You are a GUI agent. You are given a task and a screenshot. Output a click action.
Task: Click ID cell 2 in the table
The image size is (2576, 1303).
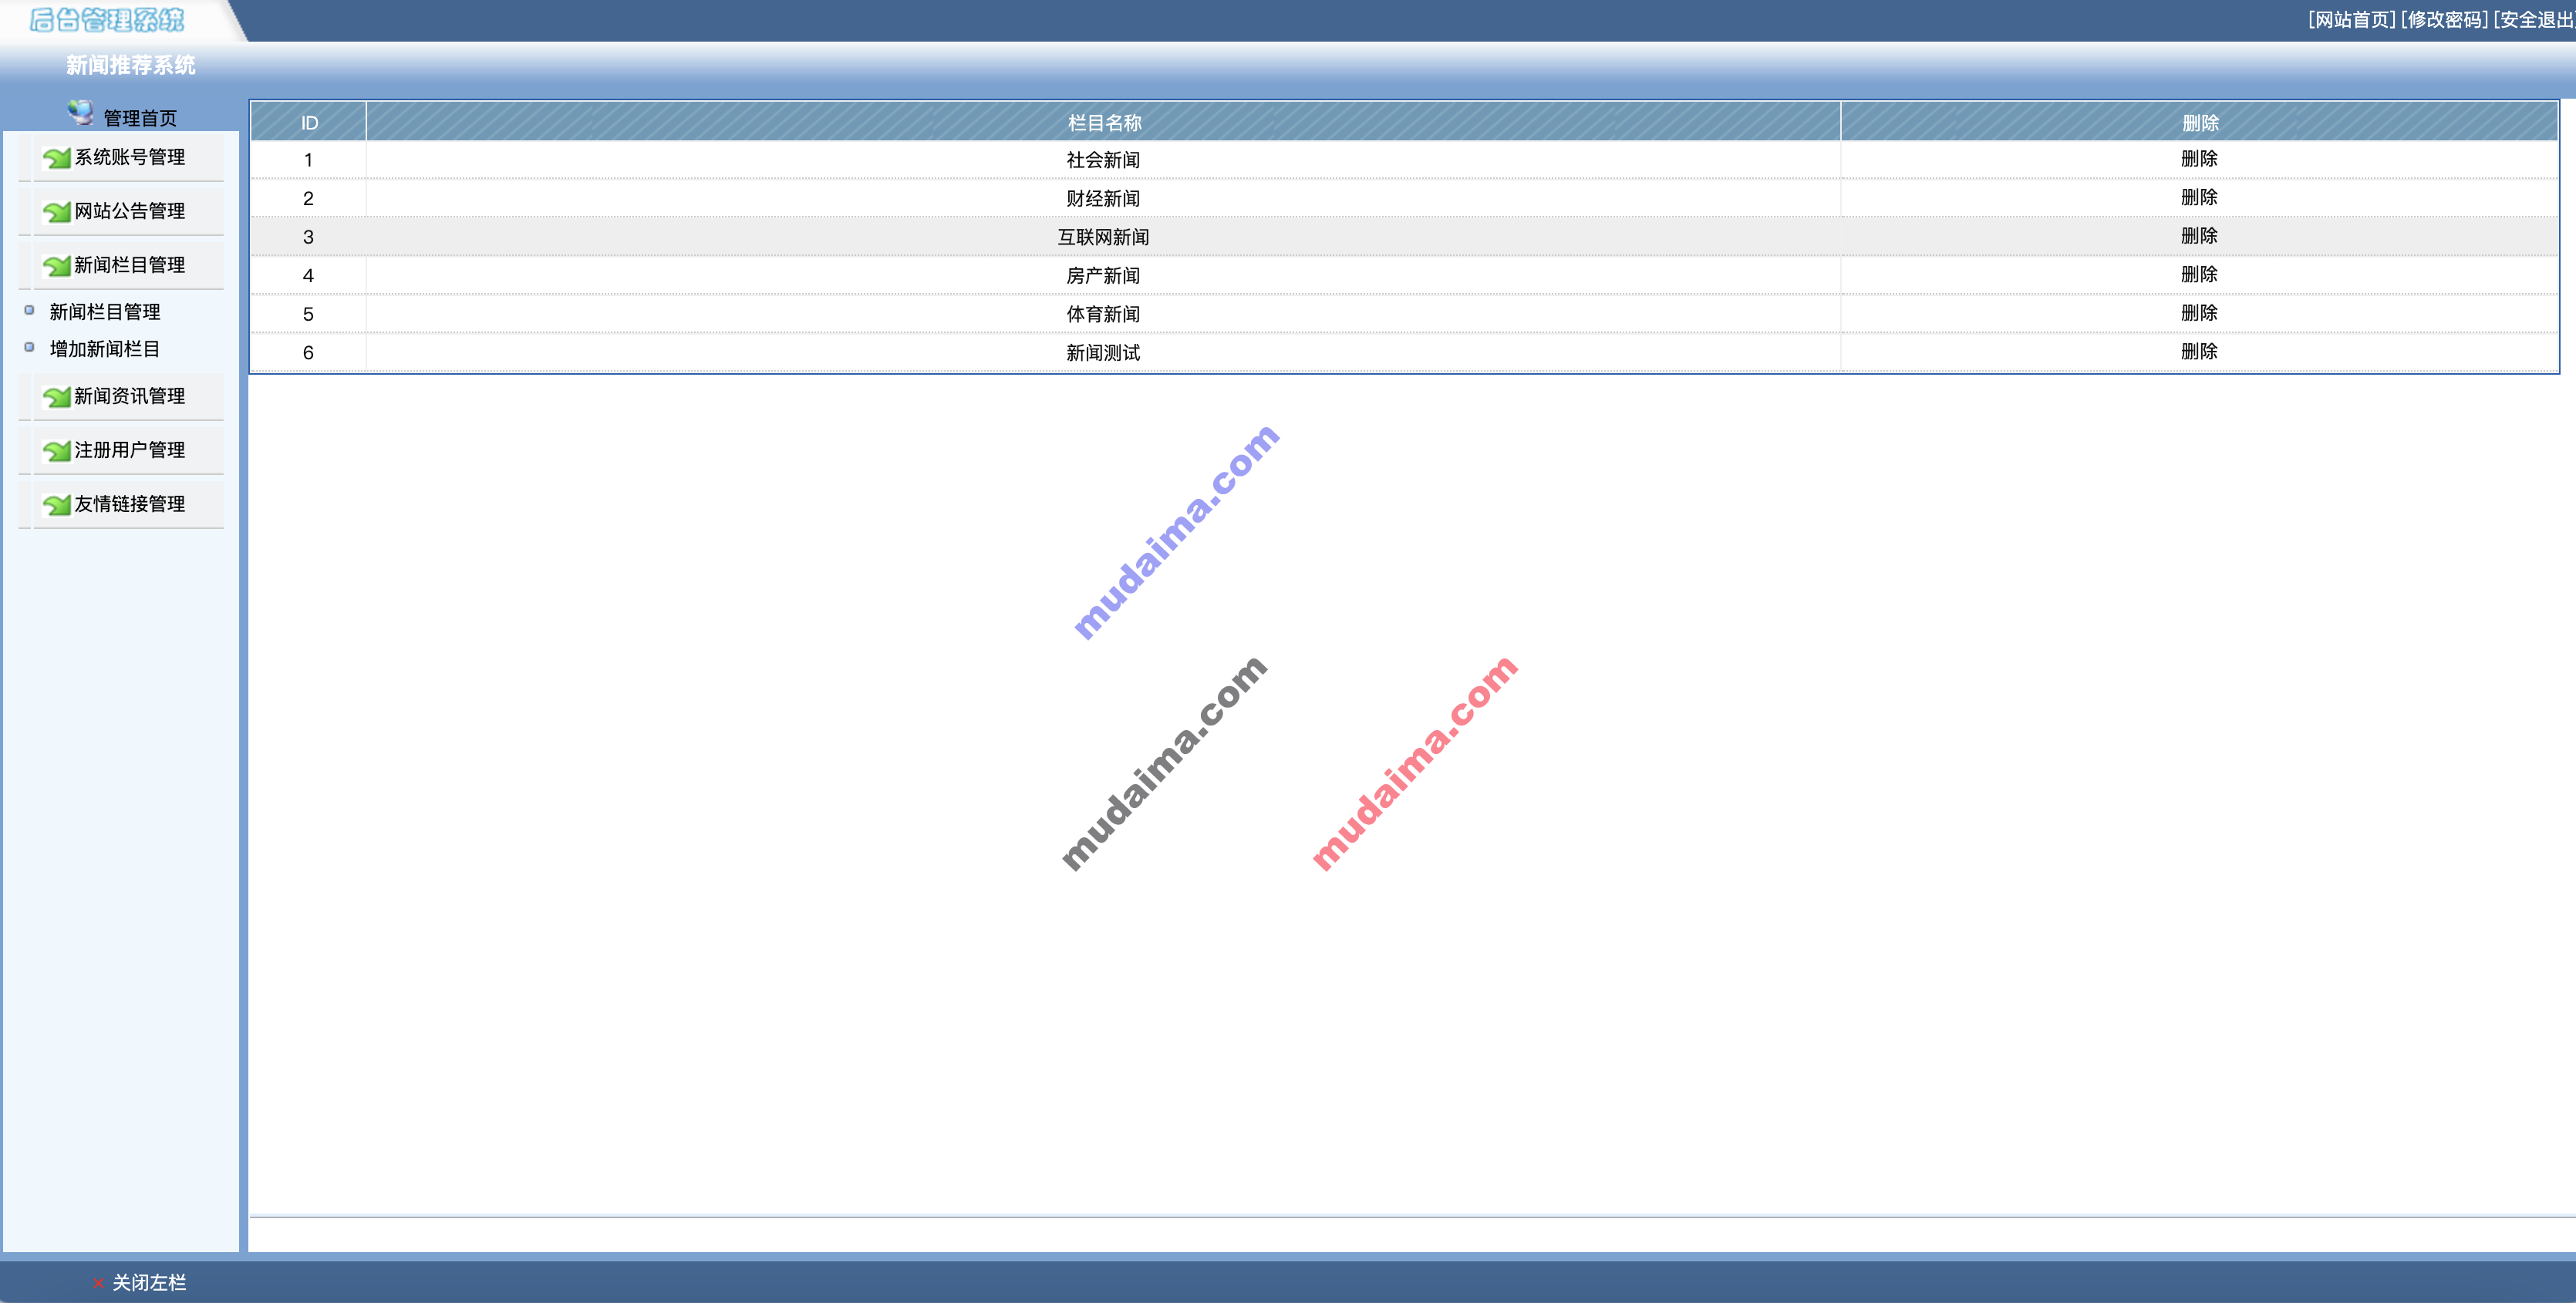(308, 198)
